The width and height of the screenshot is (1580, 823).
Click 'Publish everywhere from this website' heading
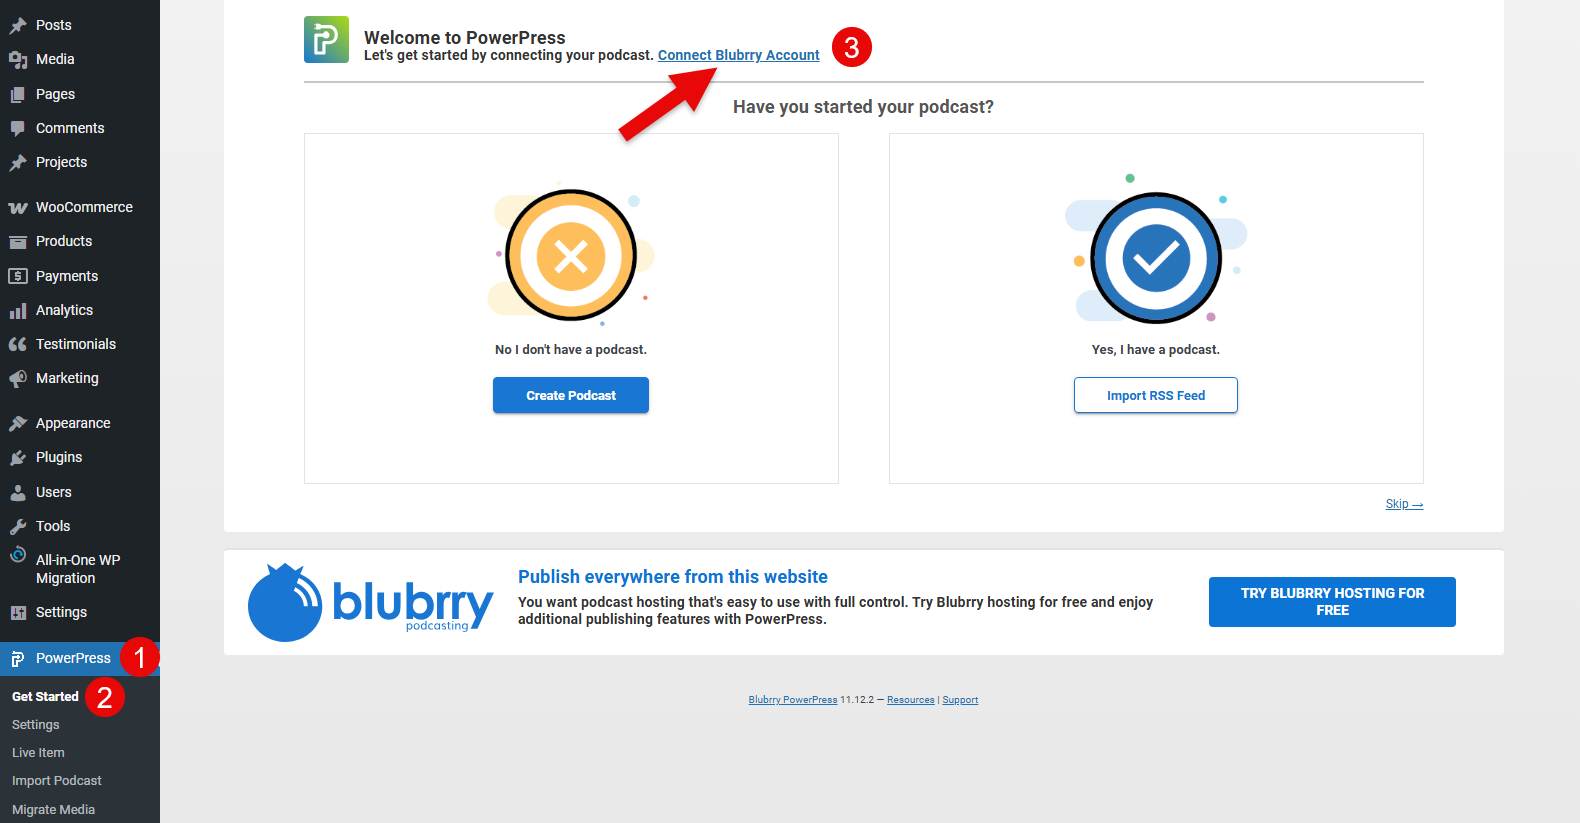coord(673,577)
